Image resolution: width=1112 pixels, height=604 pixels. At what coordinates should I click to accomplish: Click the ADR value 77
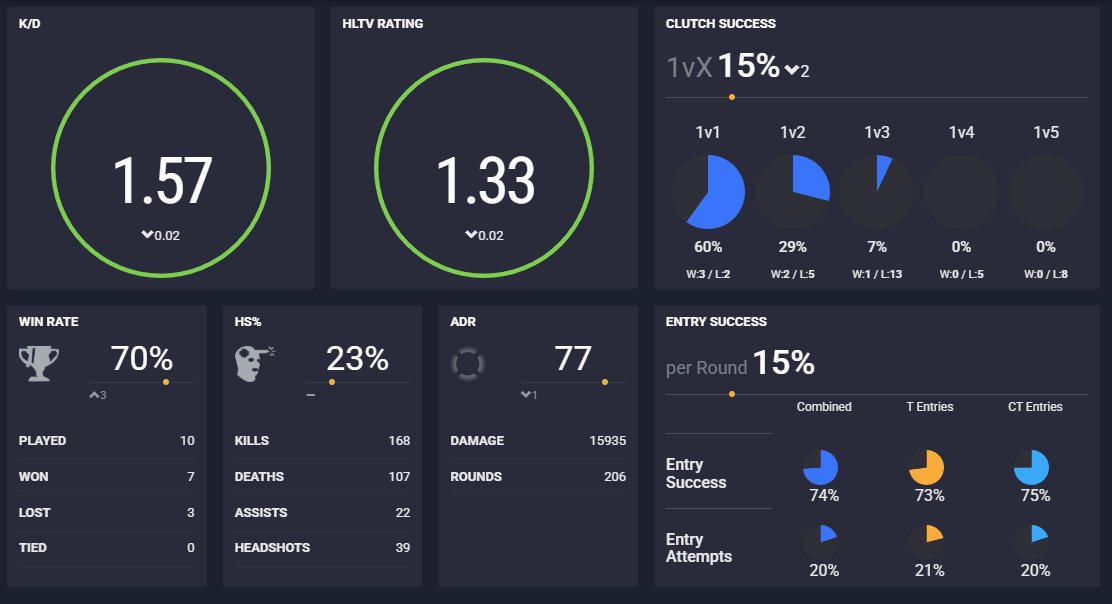coord(573,358)
